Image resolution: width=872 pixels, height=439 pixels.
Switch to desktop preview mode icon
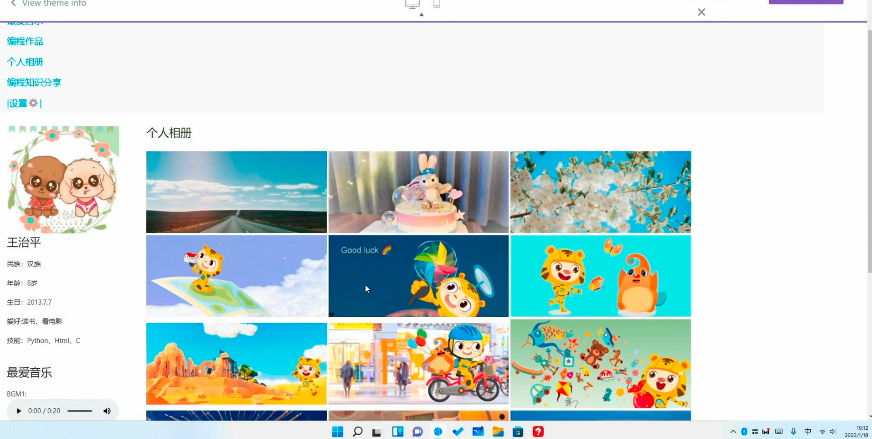point(412,4)
